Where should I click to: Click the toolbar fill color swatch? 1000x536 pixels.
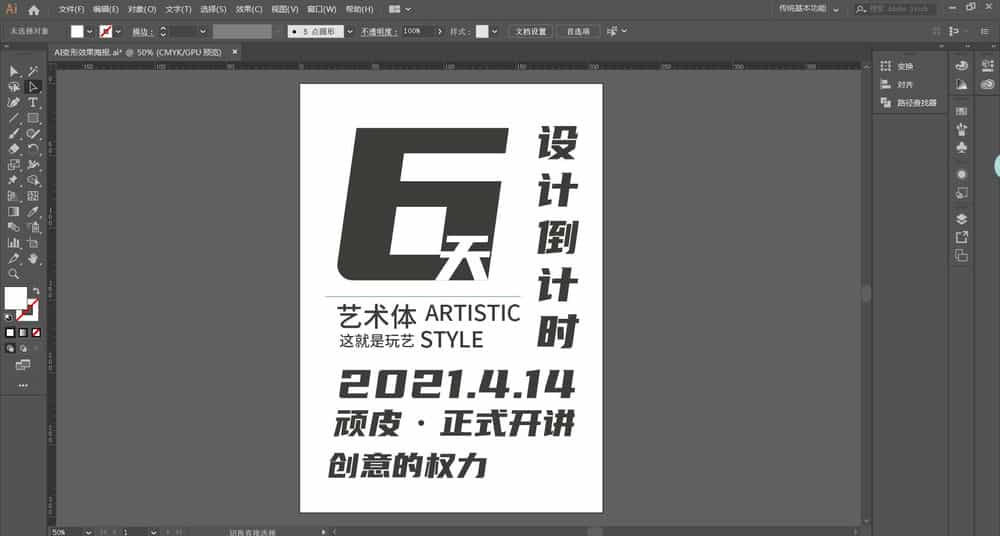click(15, 298)
